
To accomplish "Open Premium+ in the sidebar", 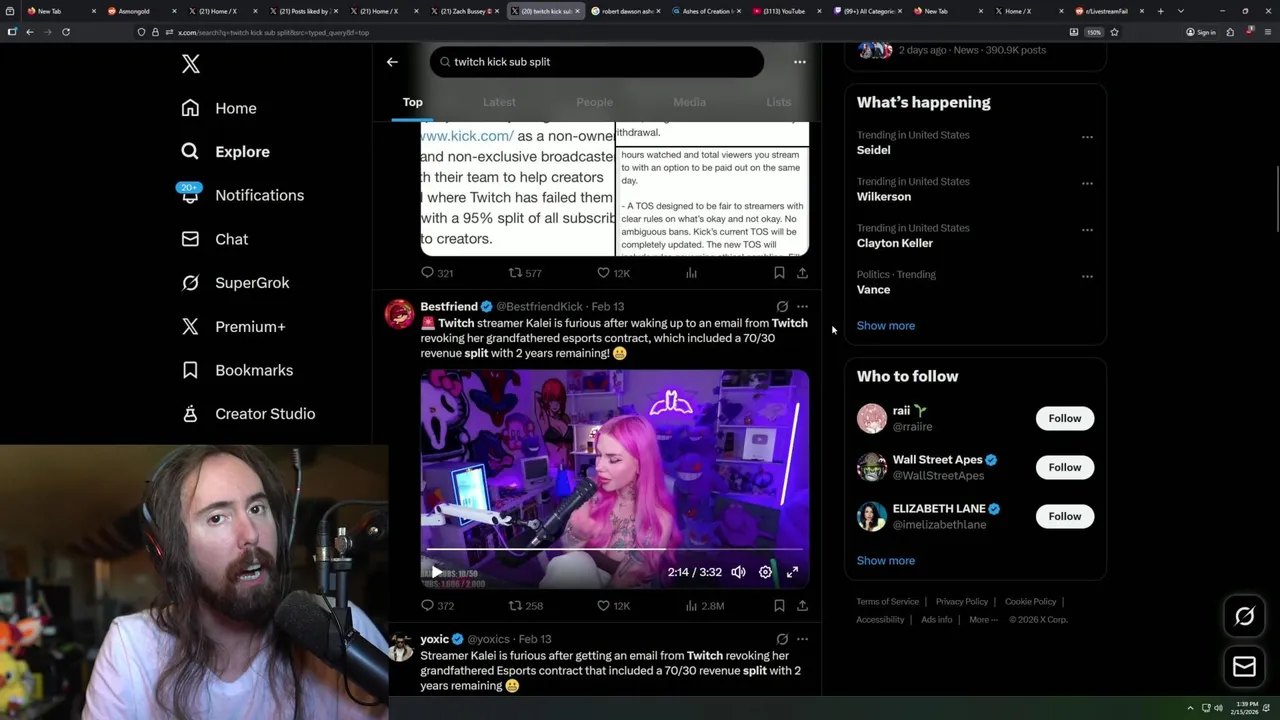I will (233, 326).
